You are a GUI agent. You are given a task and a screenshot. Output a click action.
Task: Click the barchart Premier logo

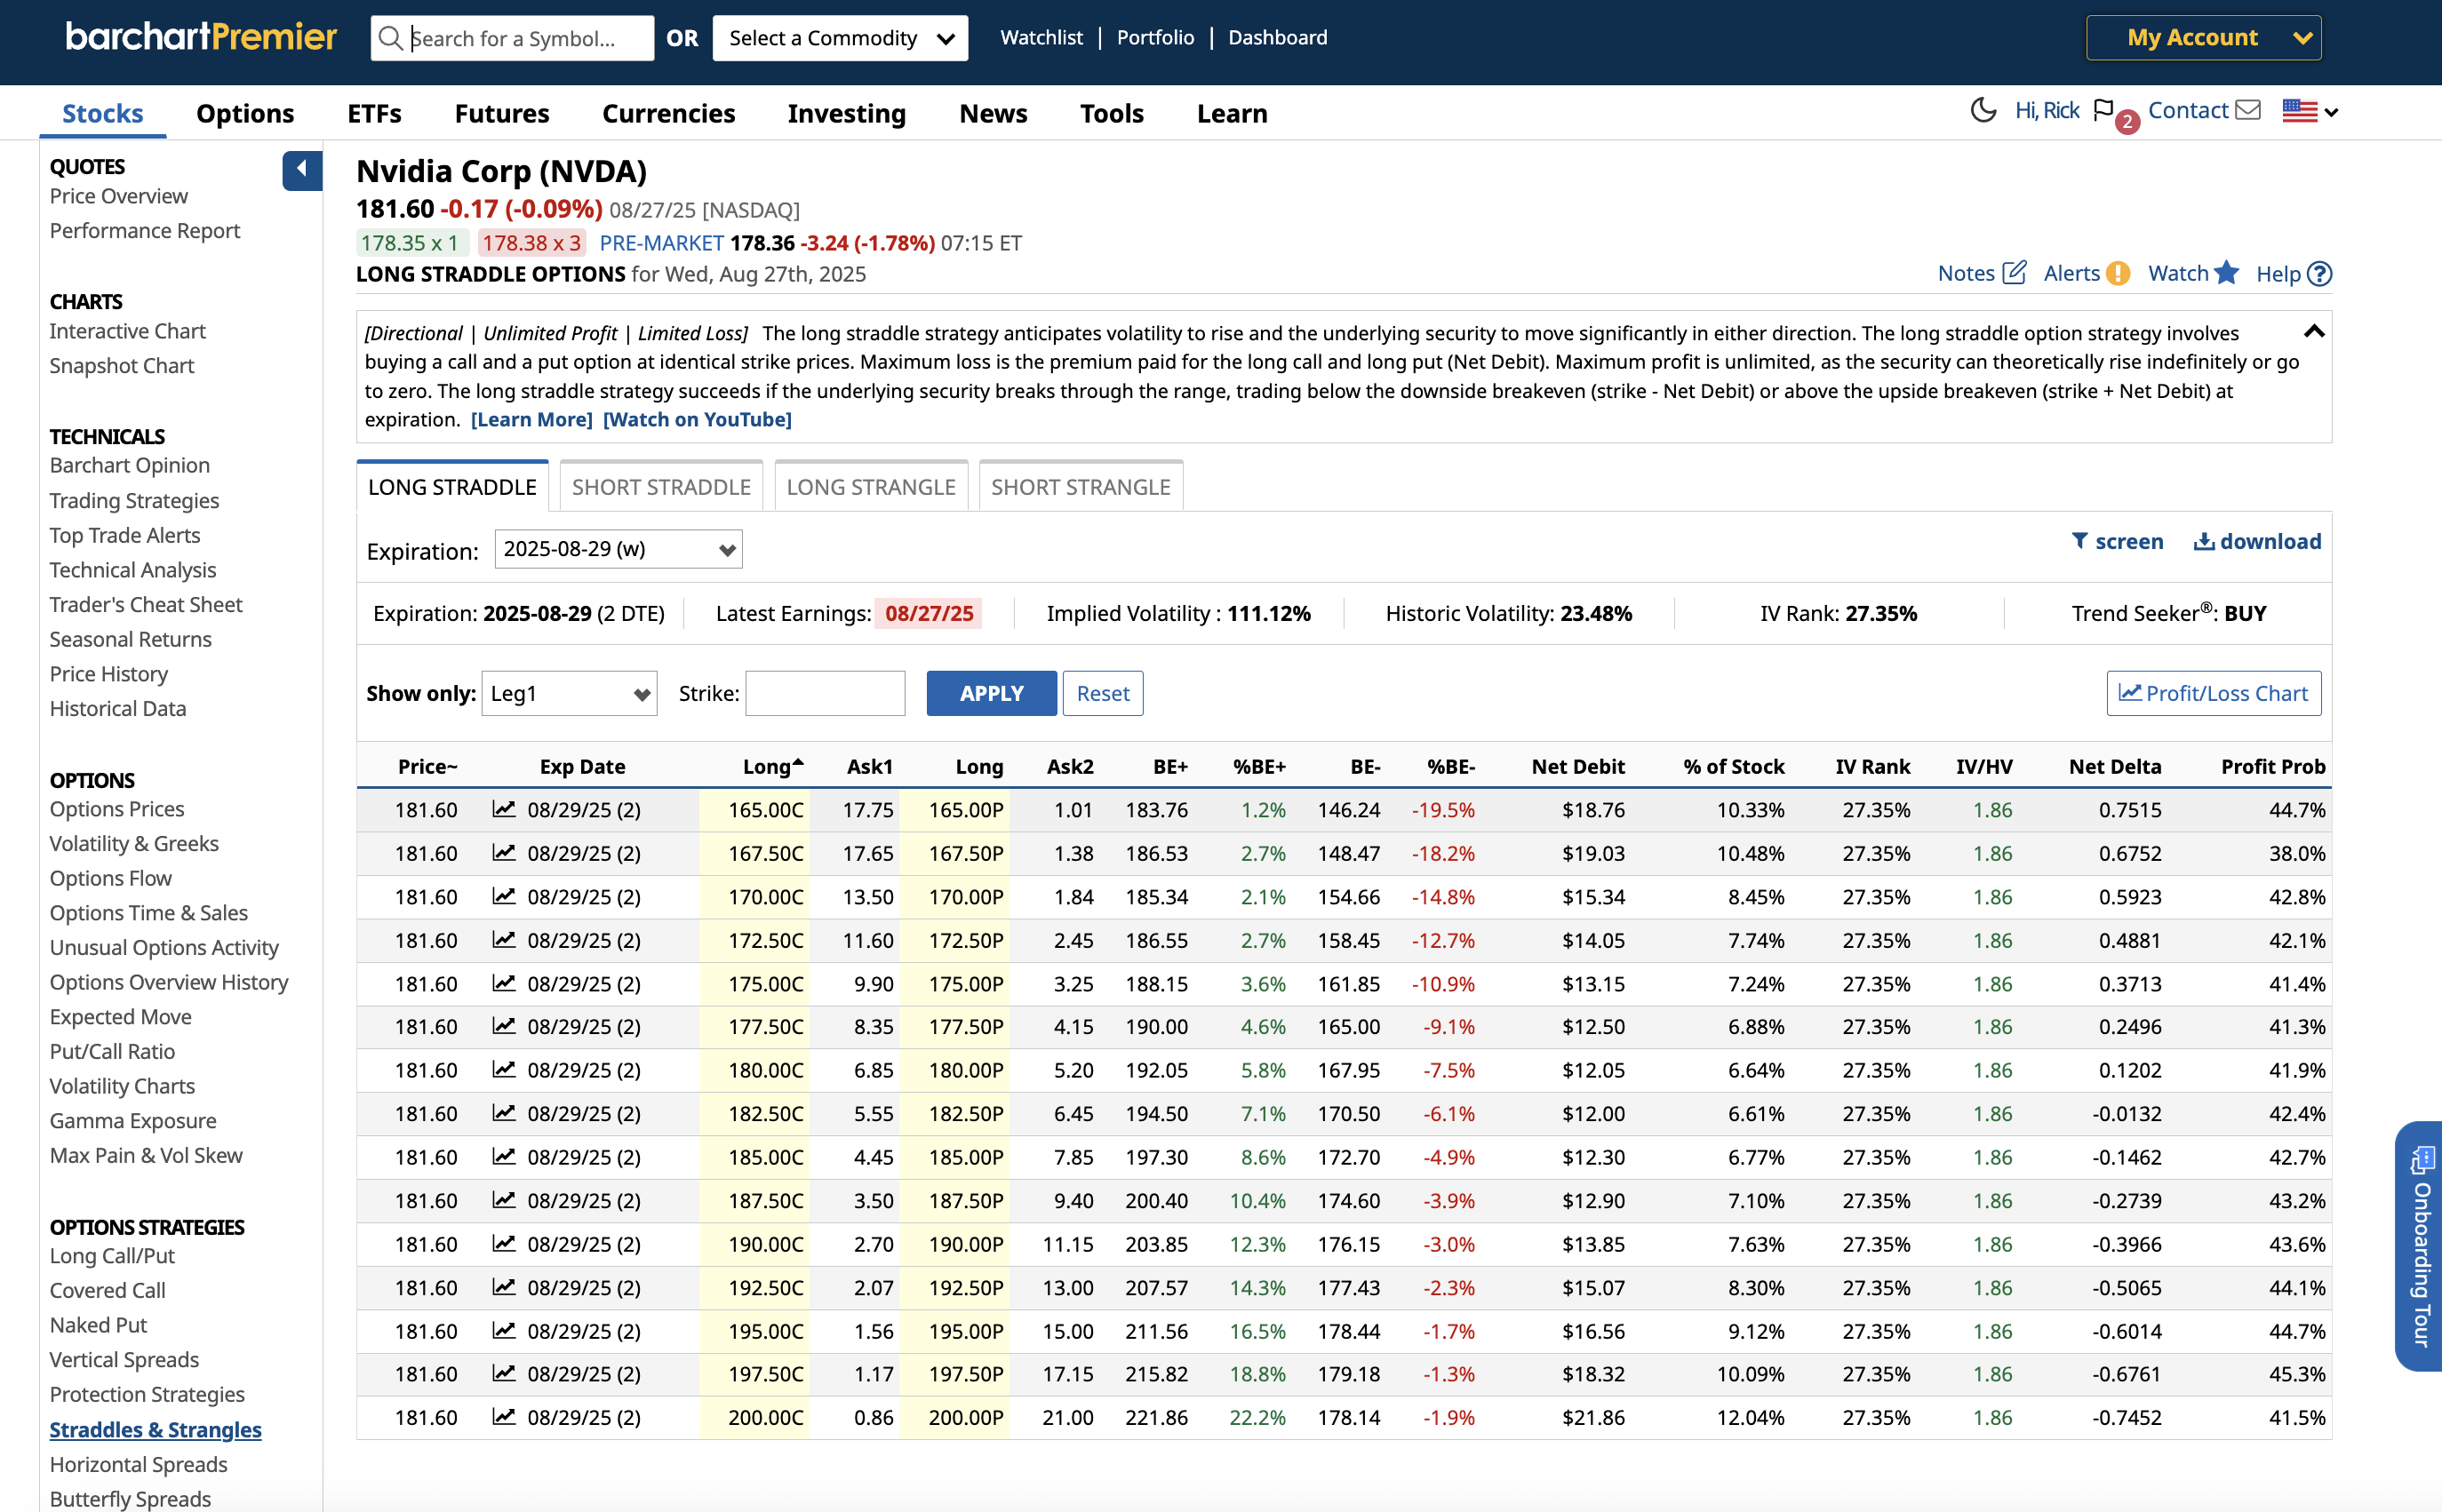tap(202, 37)
